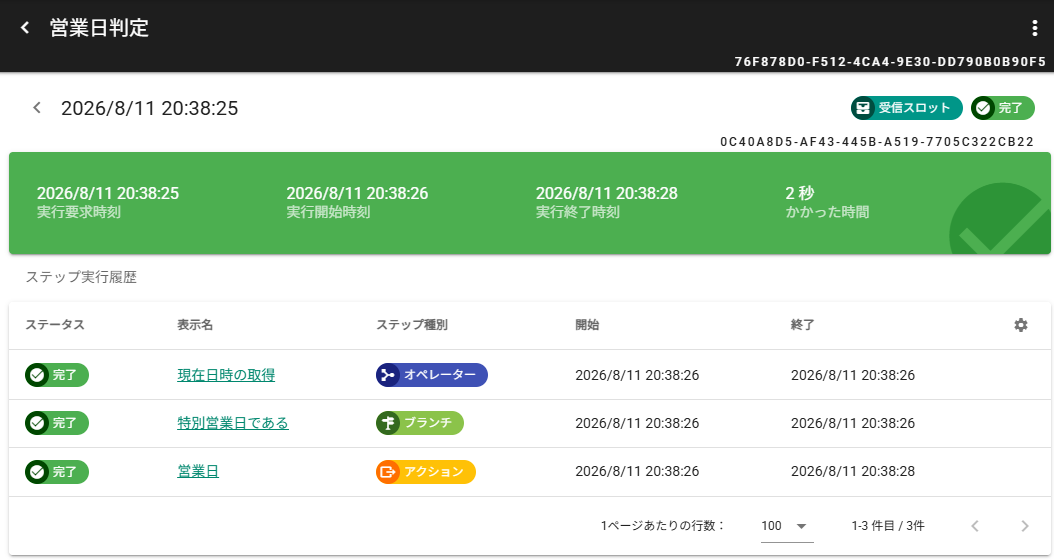
Task: Click the green 完了 status badge at top
Action: (x=1002, y=108)
